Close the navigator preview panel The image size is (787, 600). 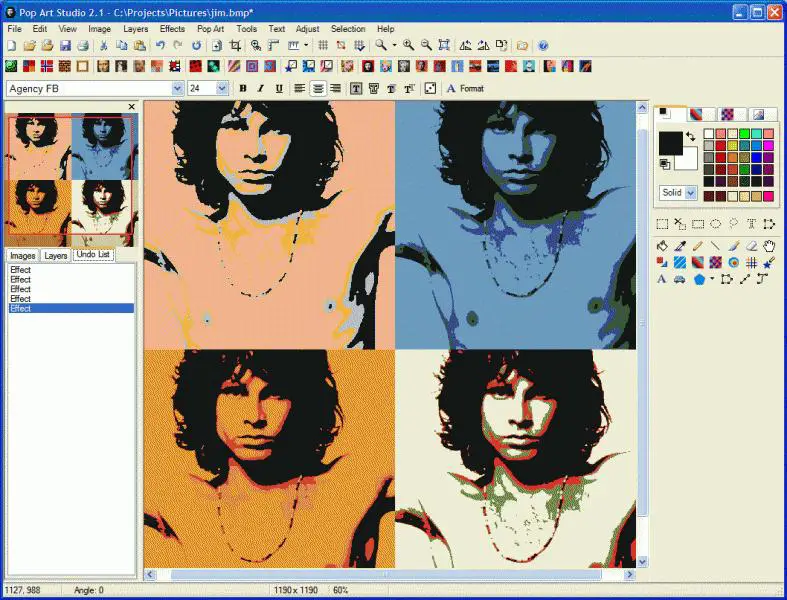pyautogui.click(x=132, y=107)
